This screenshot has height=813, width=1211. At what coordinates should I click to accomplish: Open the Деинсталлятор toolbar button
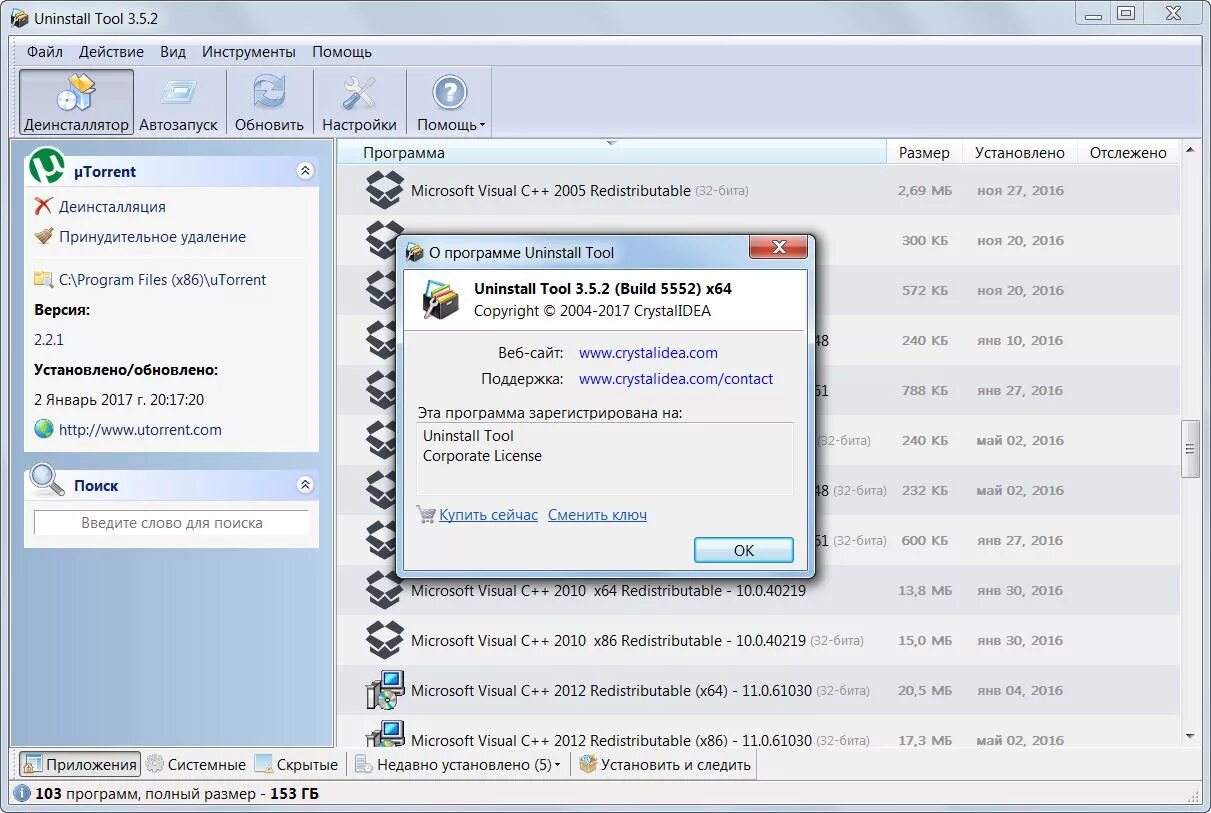click(76, 103)
